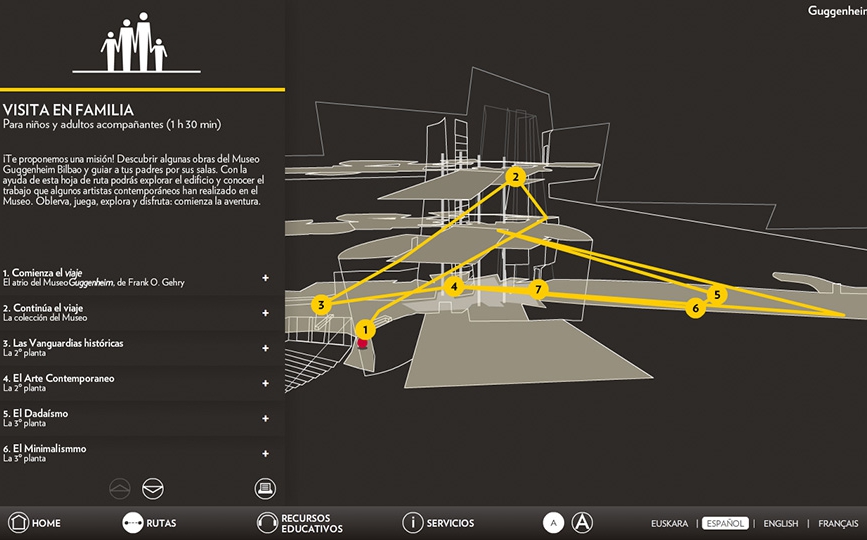Select map stop marker 6
Image resolution: width=867 pixels, height=540 pixels.
coord(696,308)
